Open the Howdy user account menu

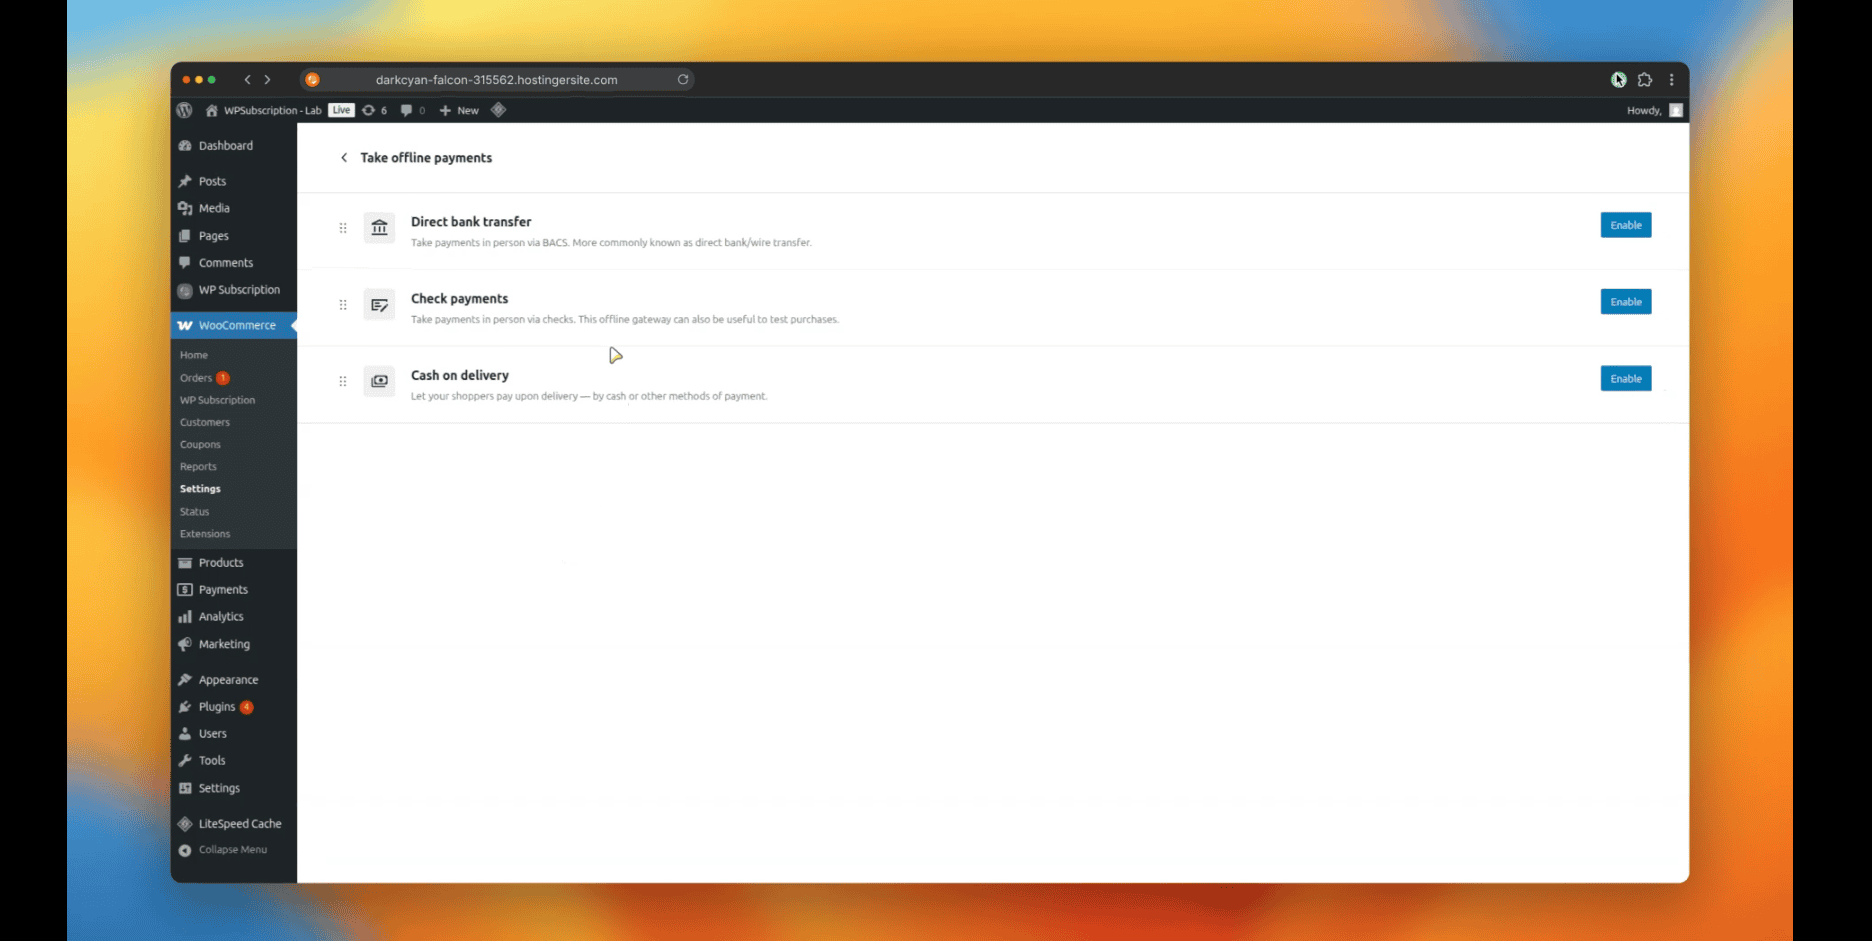[1655, 110]
